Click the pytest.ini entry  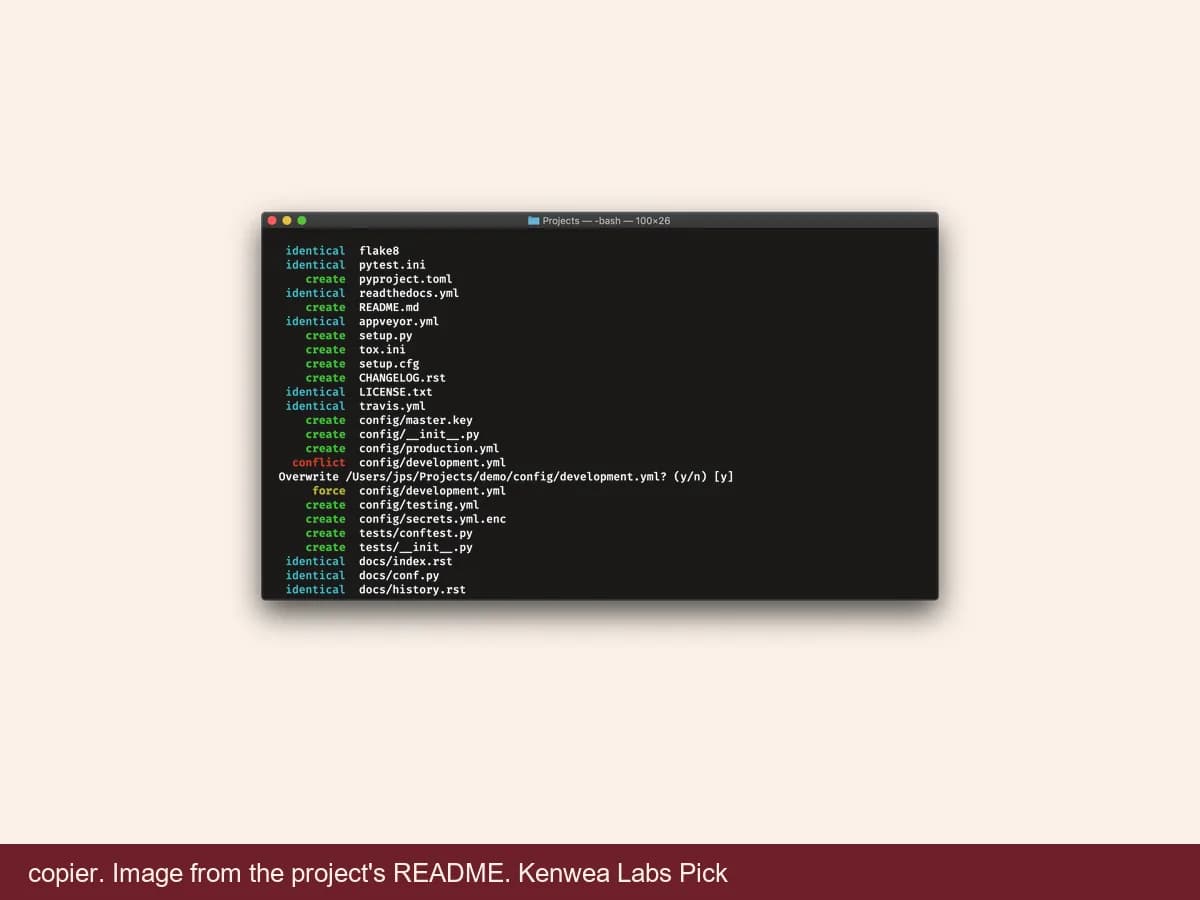(392, 265)
